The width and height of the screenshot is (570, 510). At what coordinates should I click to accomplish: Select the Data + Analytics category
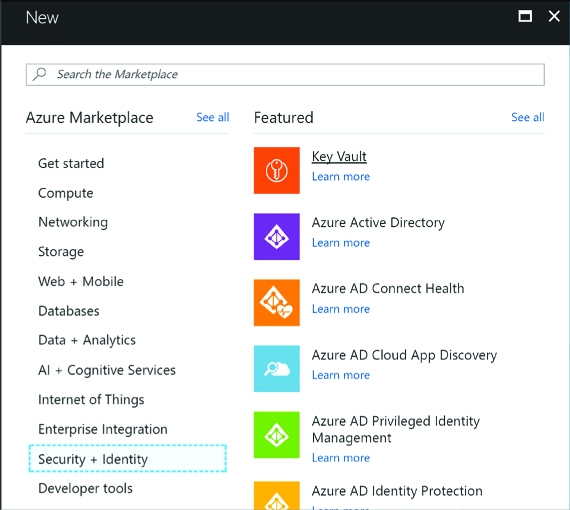(87, 340)
